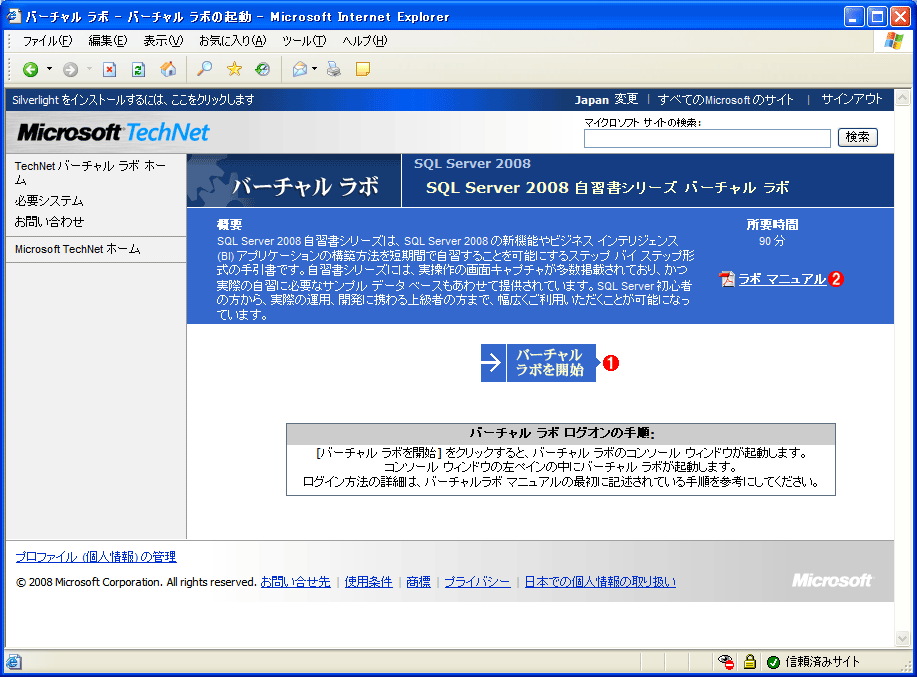Image resolution: width=917 pixels, height=677 pixels.
Task: Open the 使用条件 footer link
Action: pyautogui.click(x=368, y=582)
